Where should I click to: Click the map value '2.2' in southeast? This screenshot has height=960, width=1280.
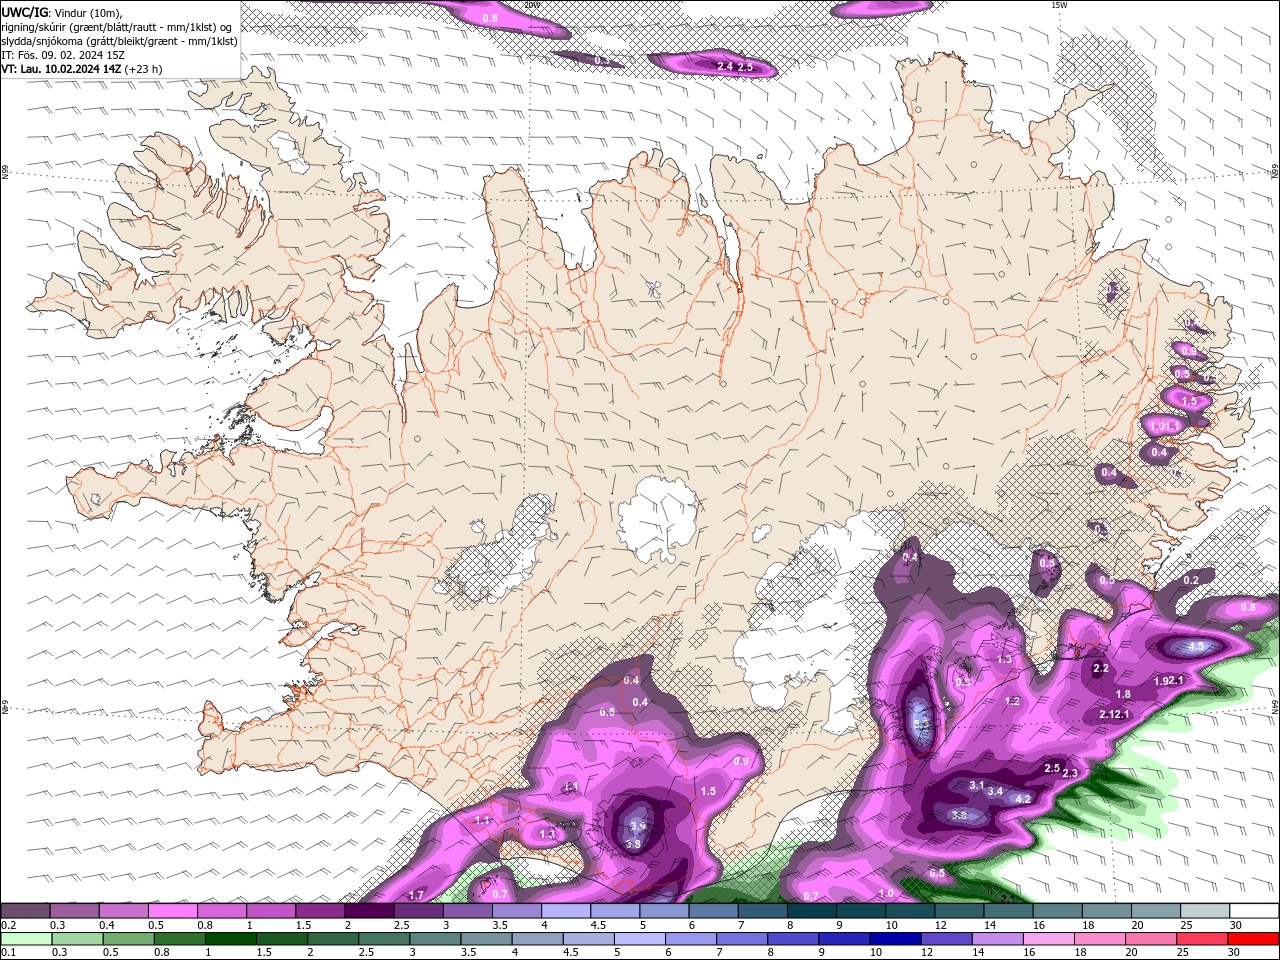(1101, 668)
